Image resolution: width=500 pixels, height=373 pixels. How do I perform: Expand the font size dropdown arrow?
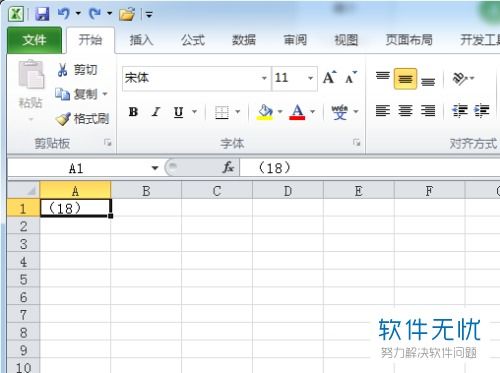pos(310,78)
